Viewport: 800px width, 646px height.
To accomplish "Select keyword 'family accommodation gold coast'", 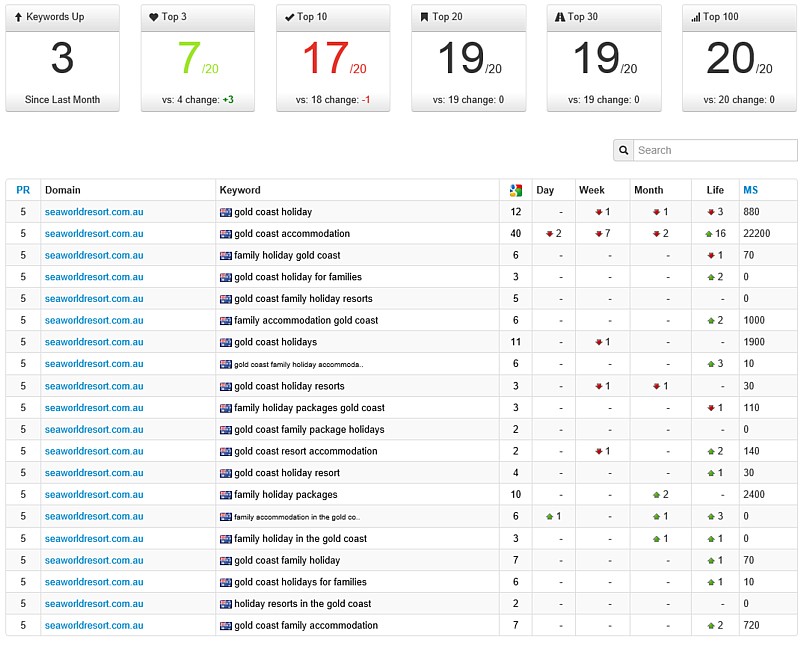I will pyautogui.click(x=306, y=320).
